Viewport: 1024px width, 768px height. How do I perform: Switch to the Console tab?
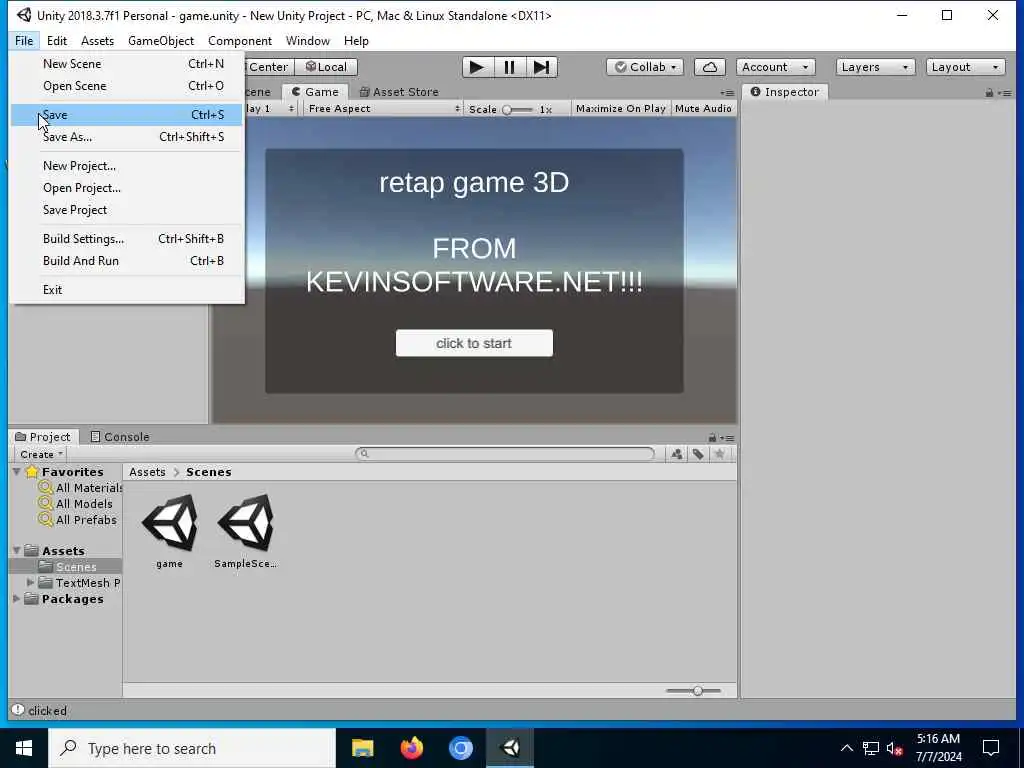(120, 437)
